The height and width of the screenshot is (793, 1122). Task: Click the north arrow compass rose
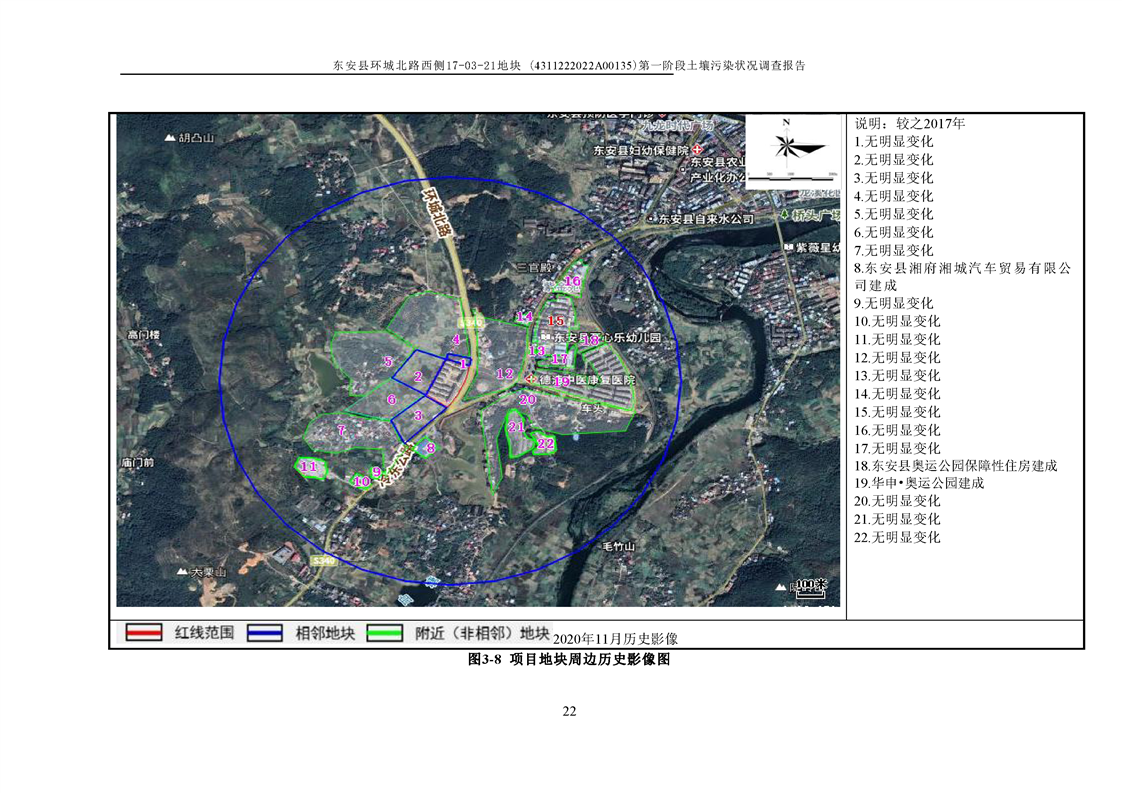(787, 148)
